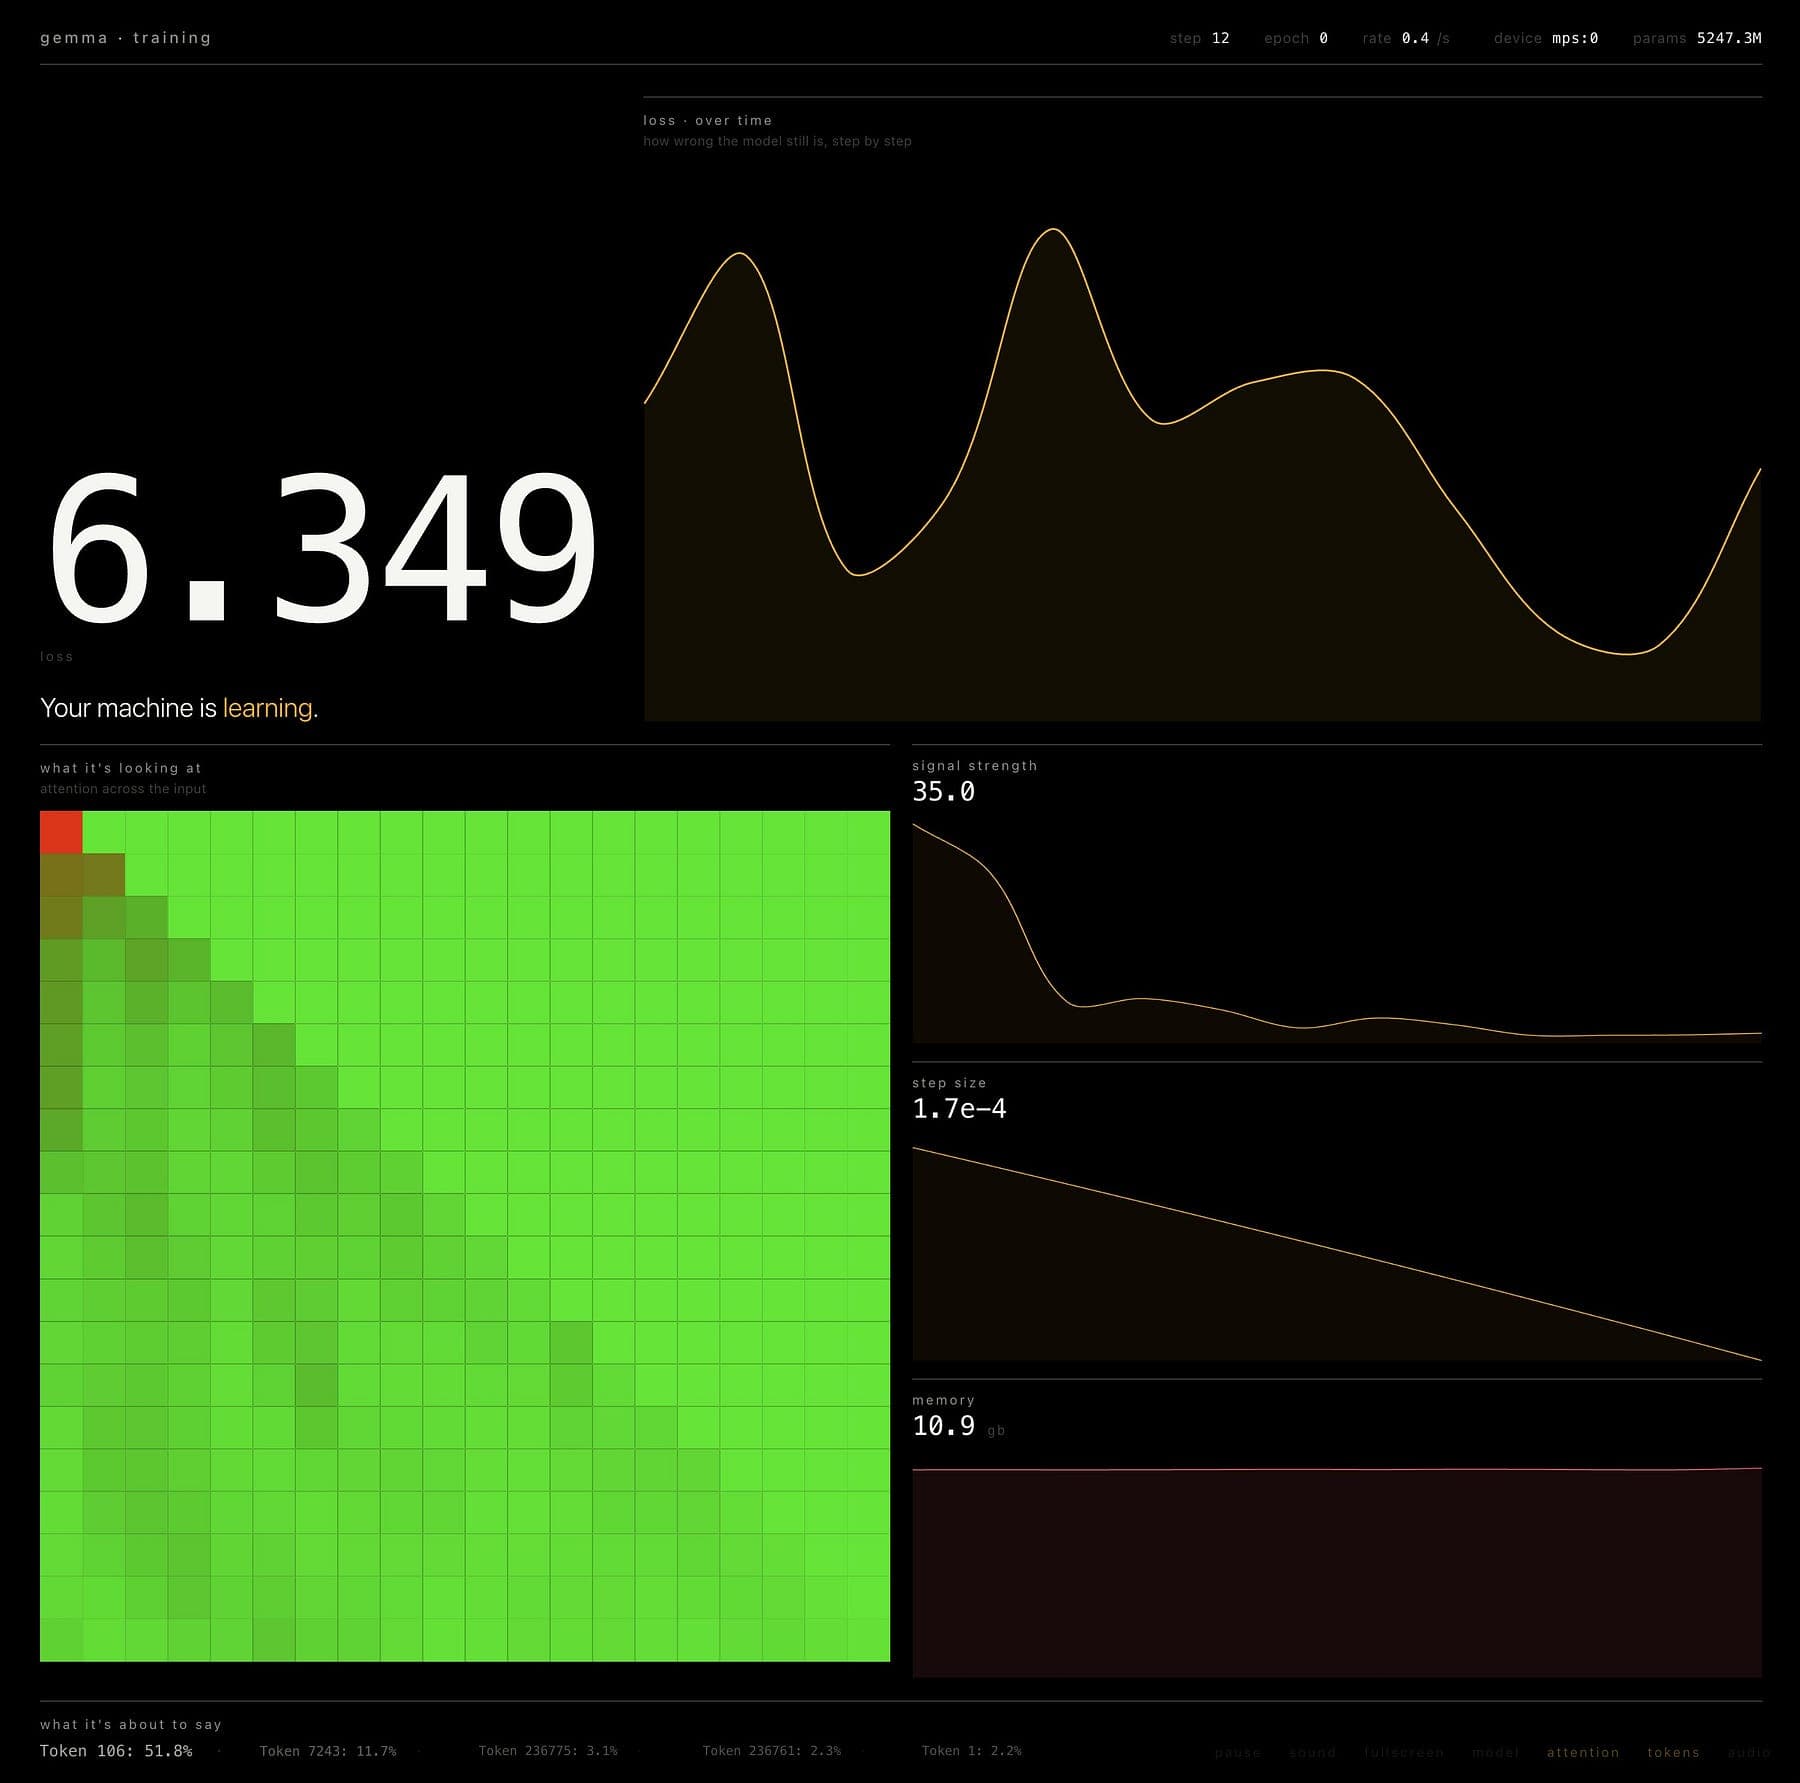Click the gemma · training title
1800x1783 pixels.
[x=126, y=38]
